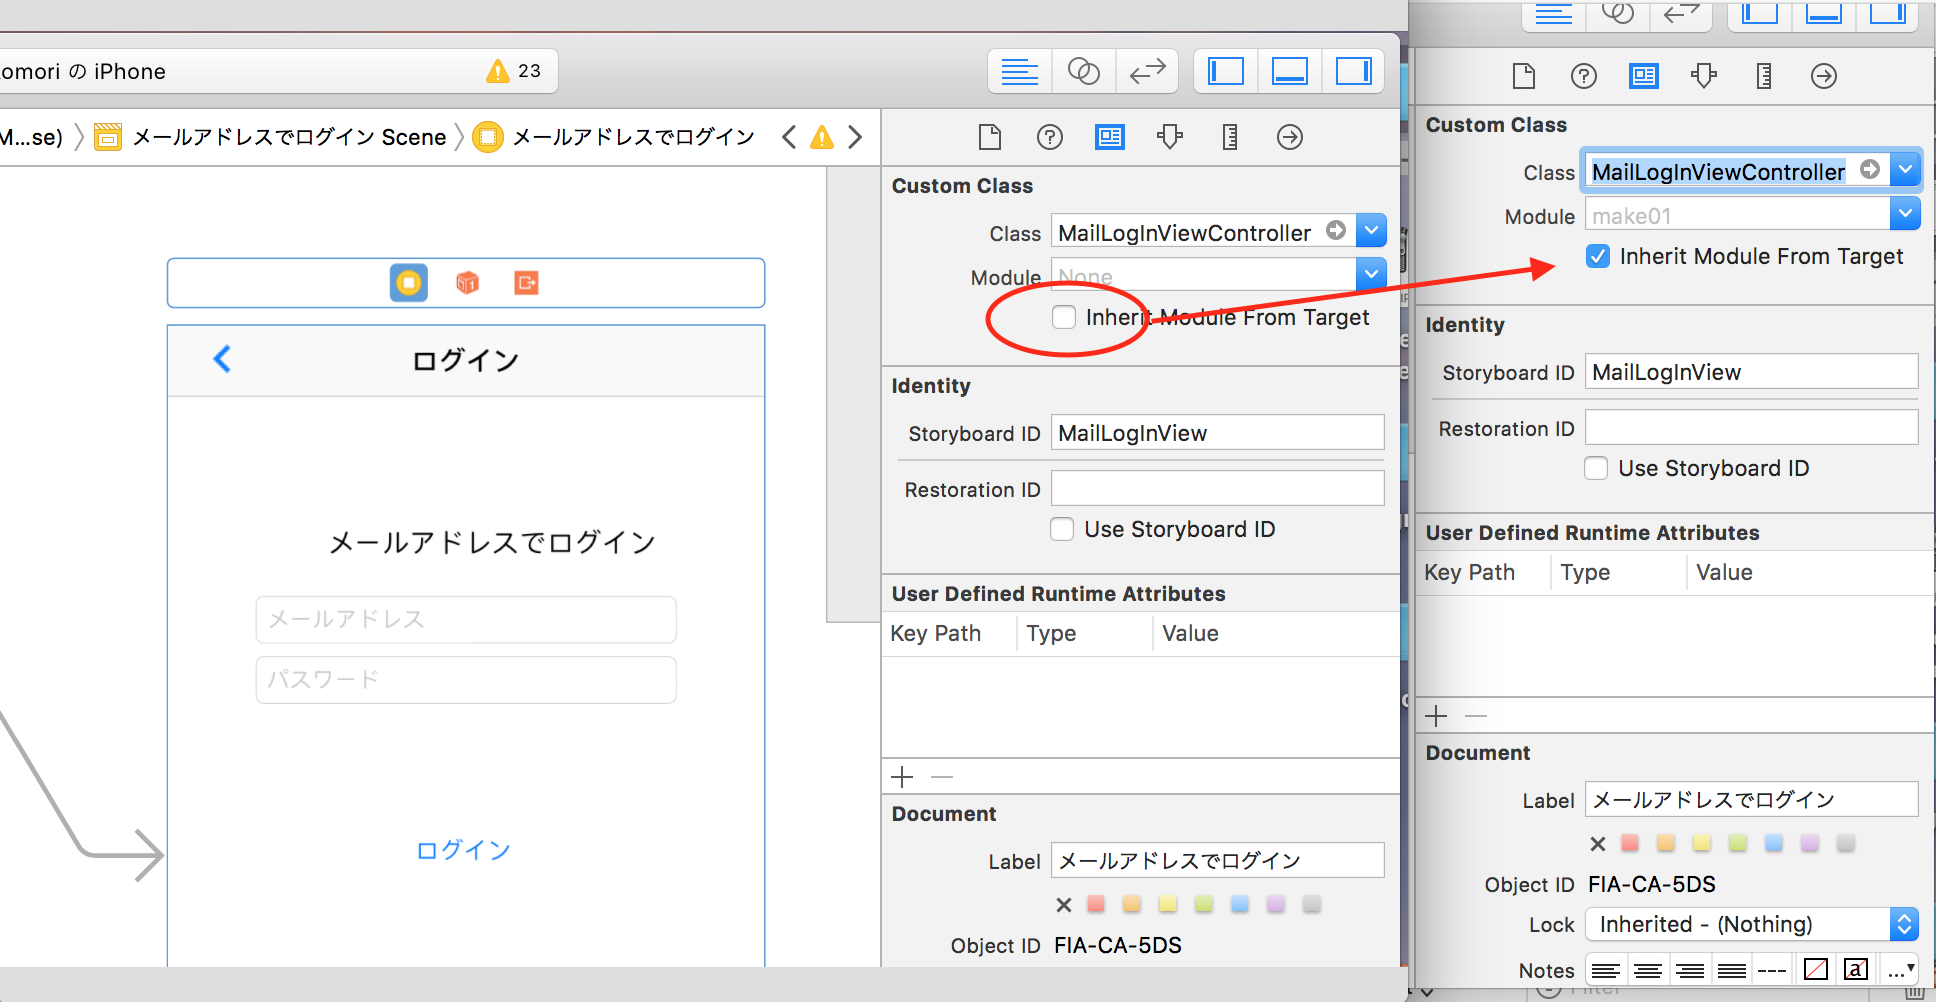Image resolution: width=1936 pixels, height=1002 pixels.
Task: Toggle Use Storyboard ID in left inspector
Action: [x=1062, y=529]
